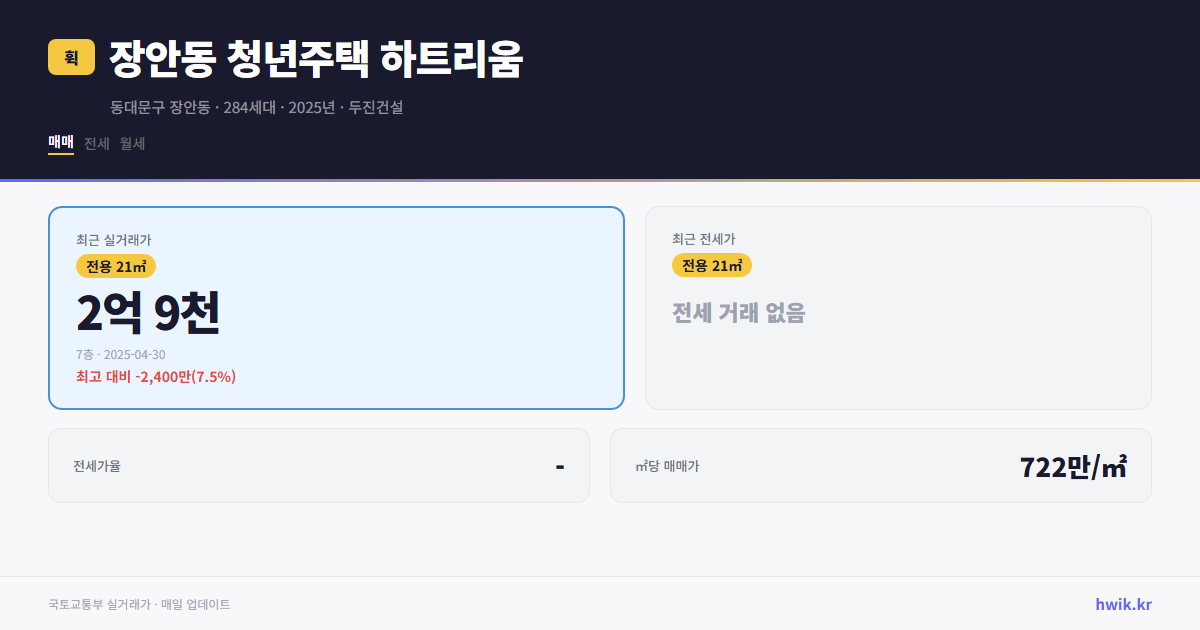
Task: Select the active 매매 tab
Action: 59,143
